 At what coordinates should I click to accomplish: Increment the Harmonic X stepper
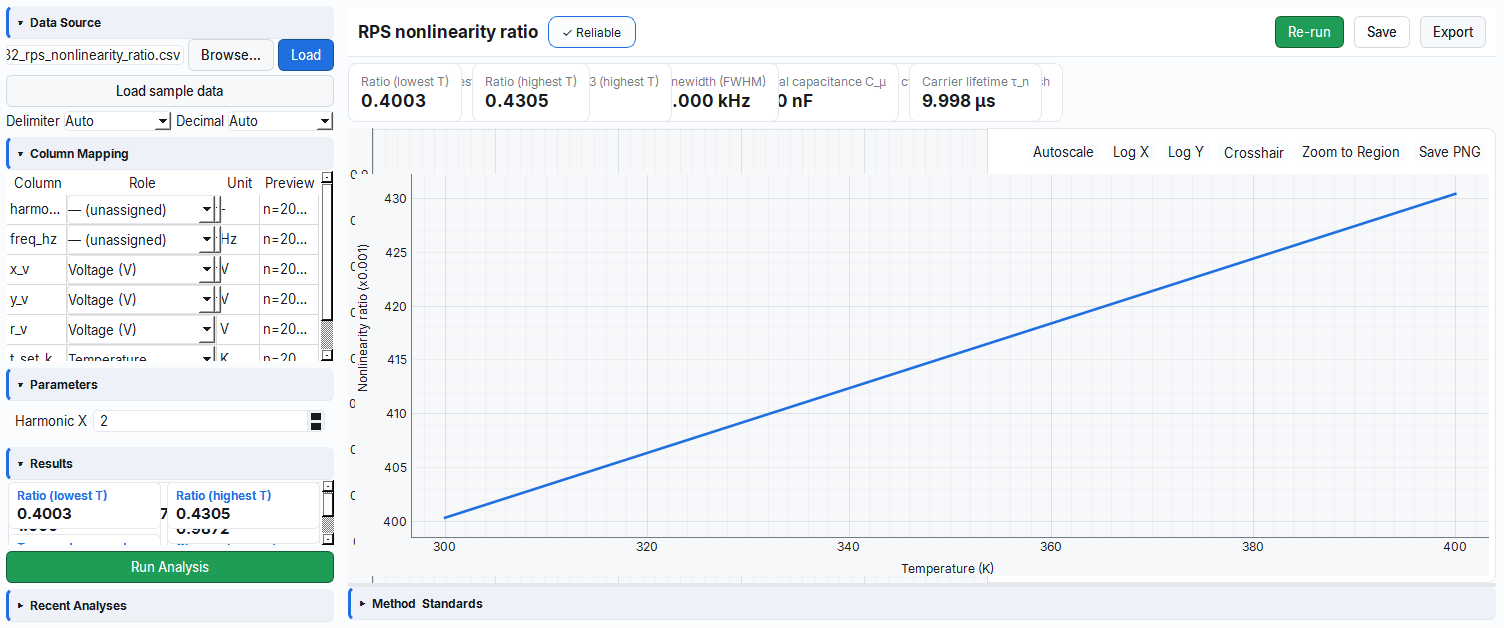tap(316, 416)
